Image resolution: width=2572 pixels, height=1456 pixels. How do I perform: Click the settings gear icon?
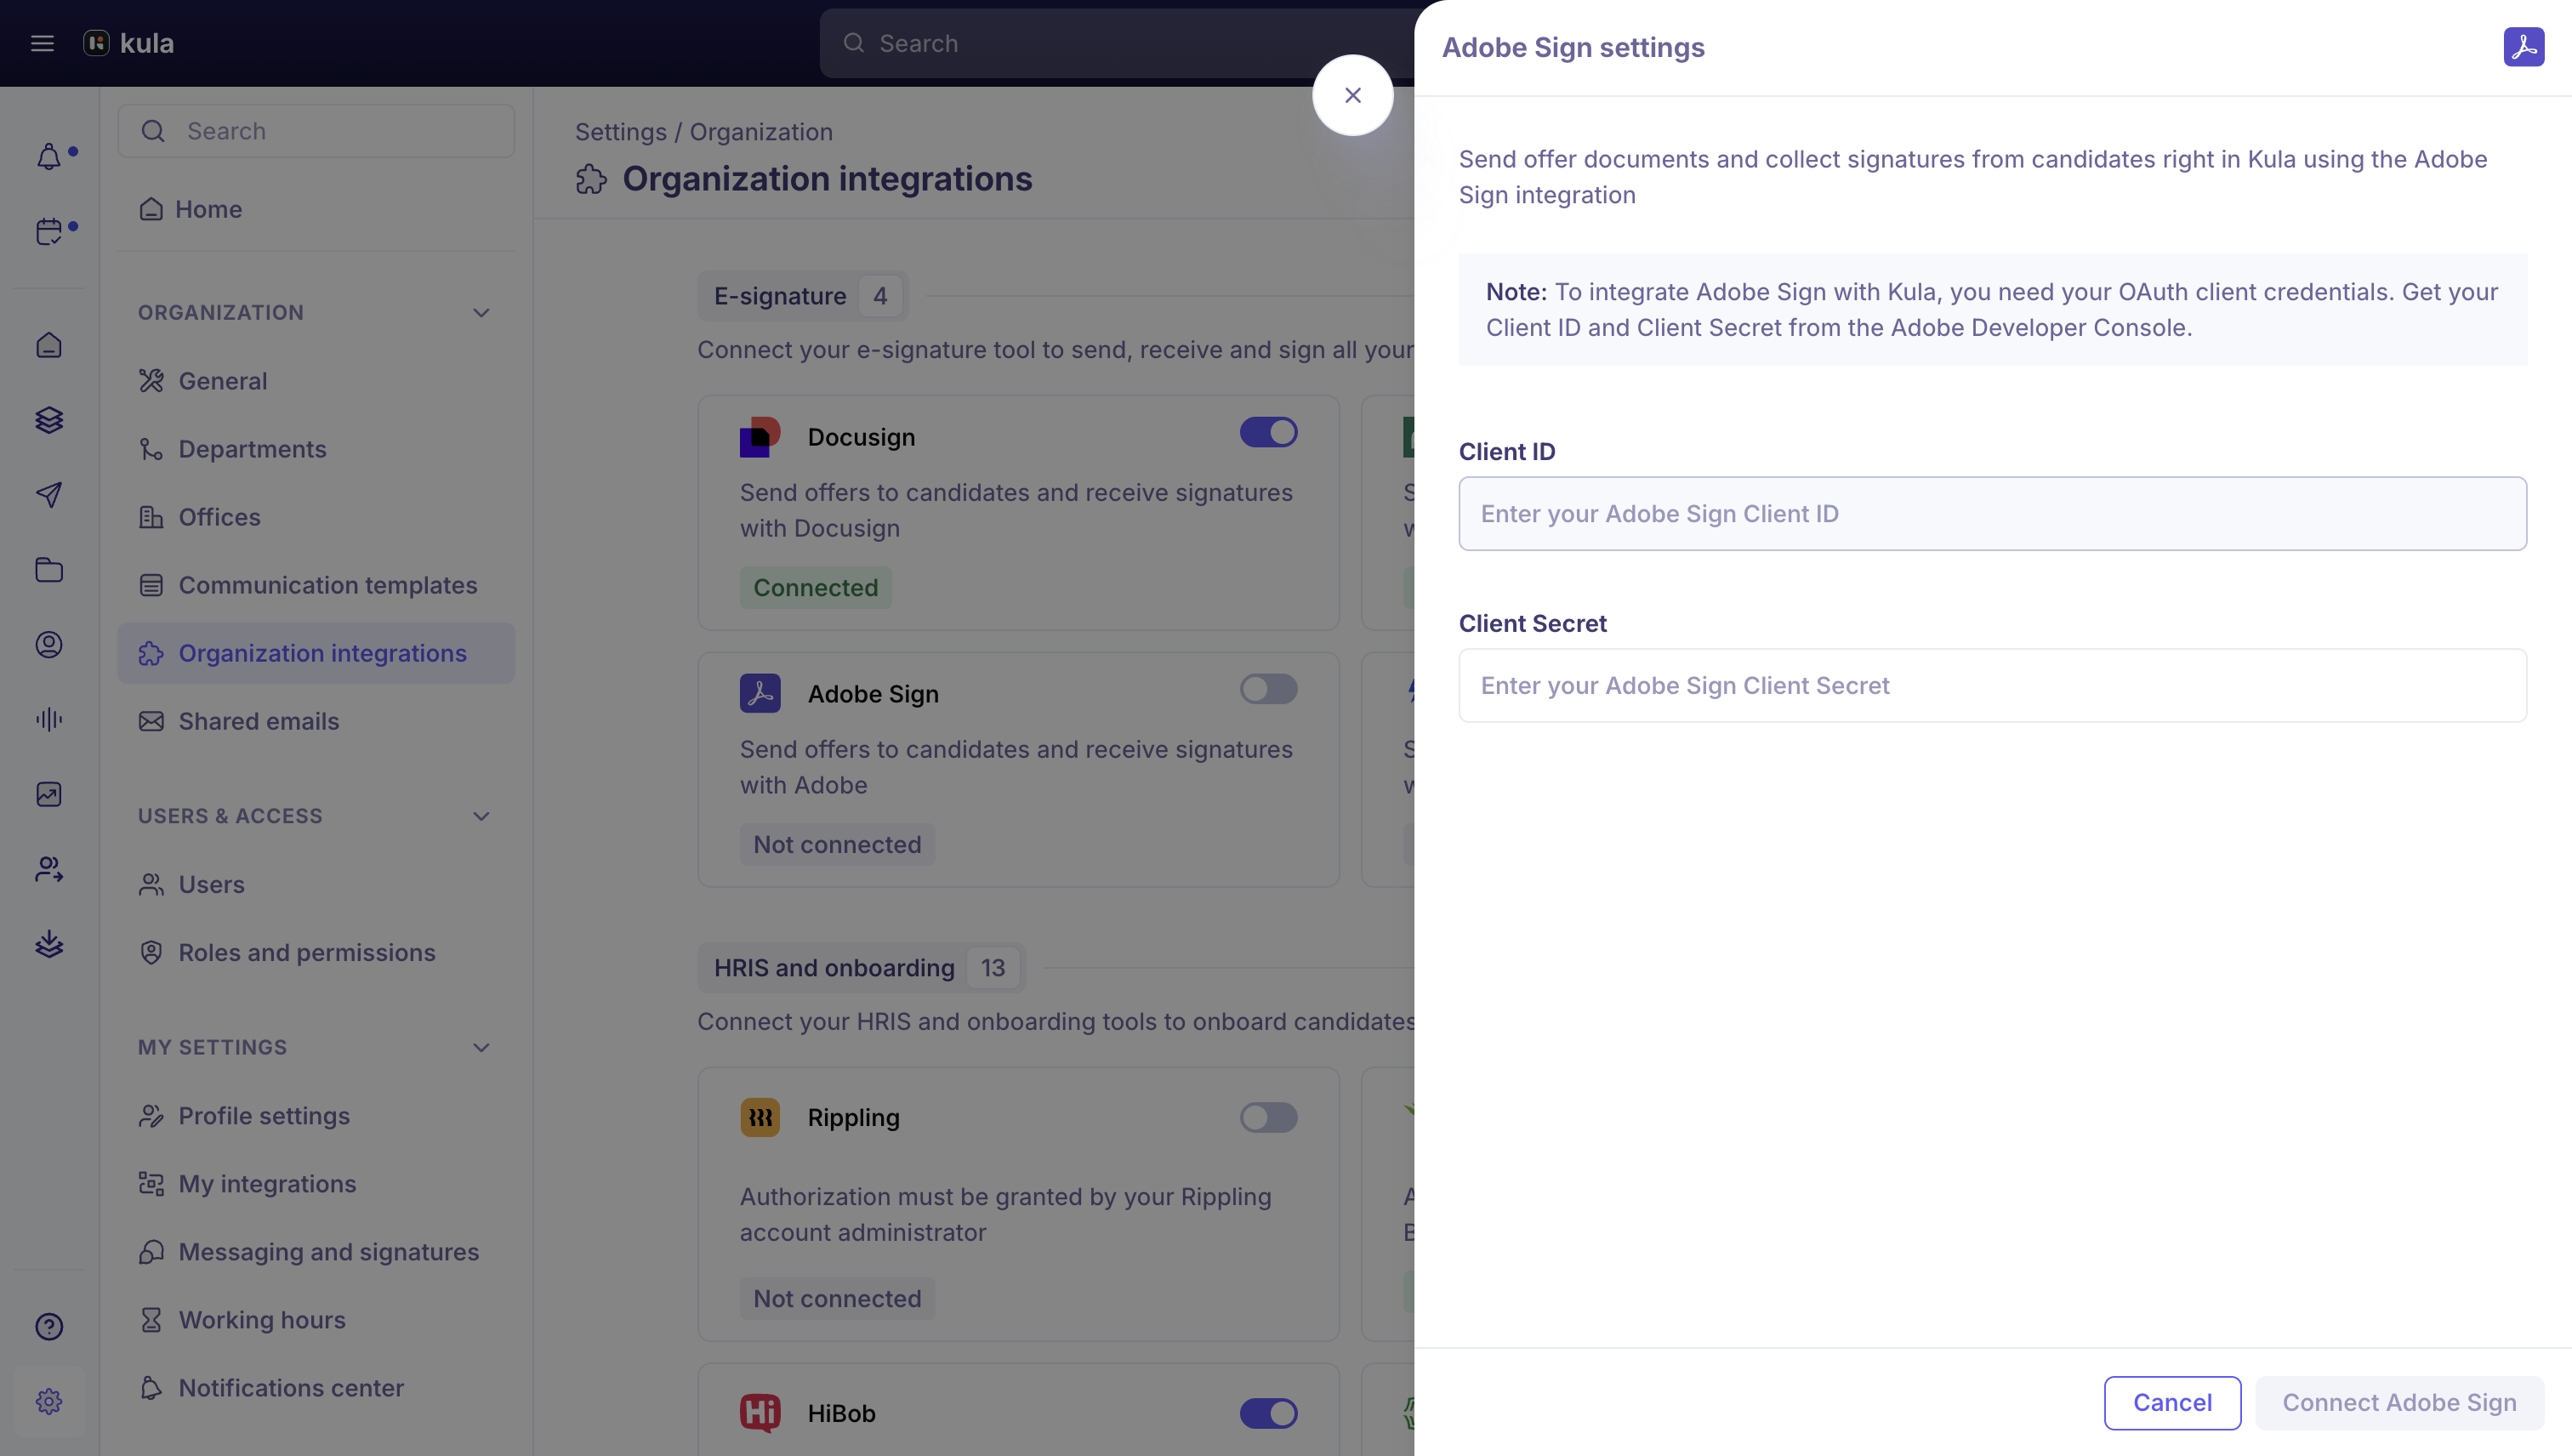pyautogui.click(x=49, y=1401)
